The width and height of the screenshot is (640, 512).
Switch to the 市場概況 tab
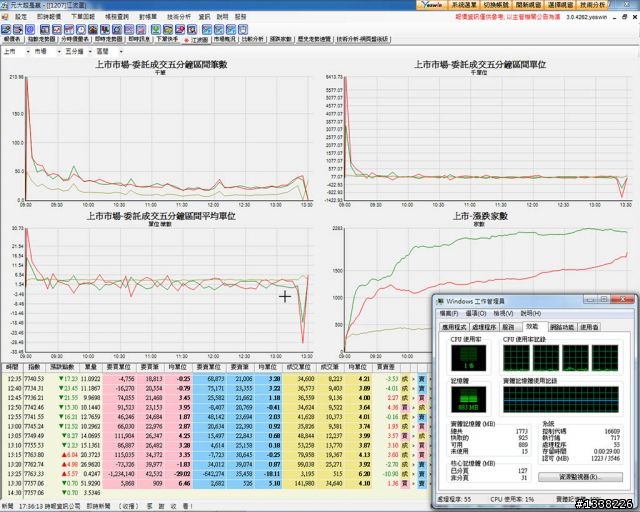pos(224,39)
